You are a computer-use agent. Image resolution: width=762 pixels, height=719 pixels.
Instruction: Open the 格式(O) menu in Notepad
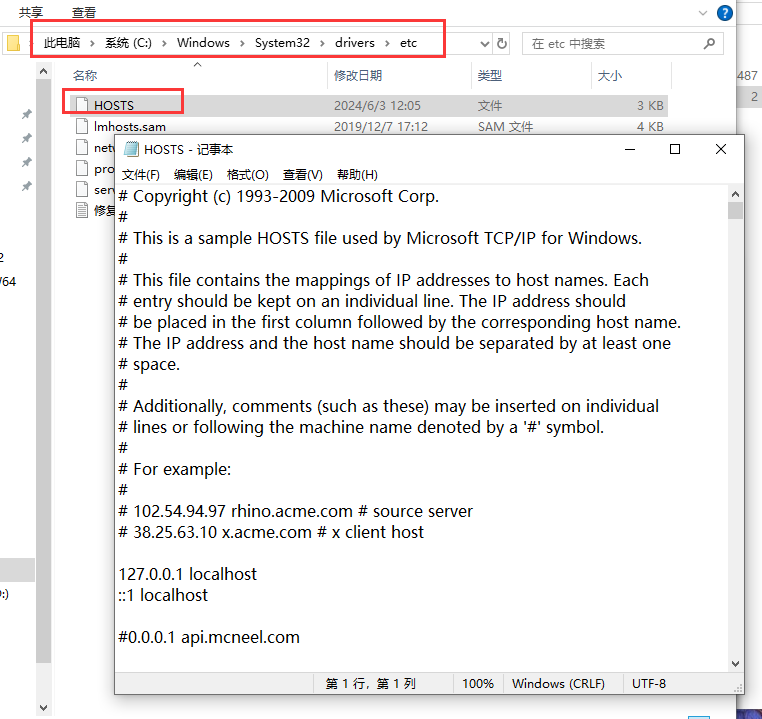point(247,175)
